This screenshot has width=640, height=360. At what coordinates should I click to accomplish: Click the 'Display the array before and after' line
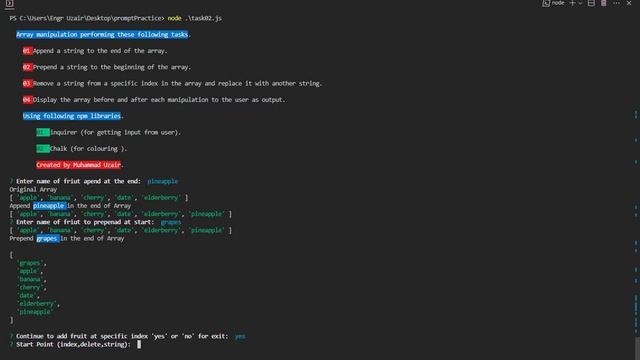159,100
